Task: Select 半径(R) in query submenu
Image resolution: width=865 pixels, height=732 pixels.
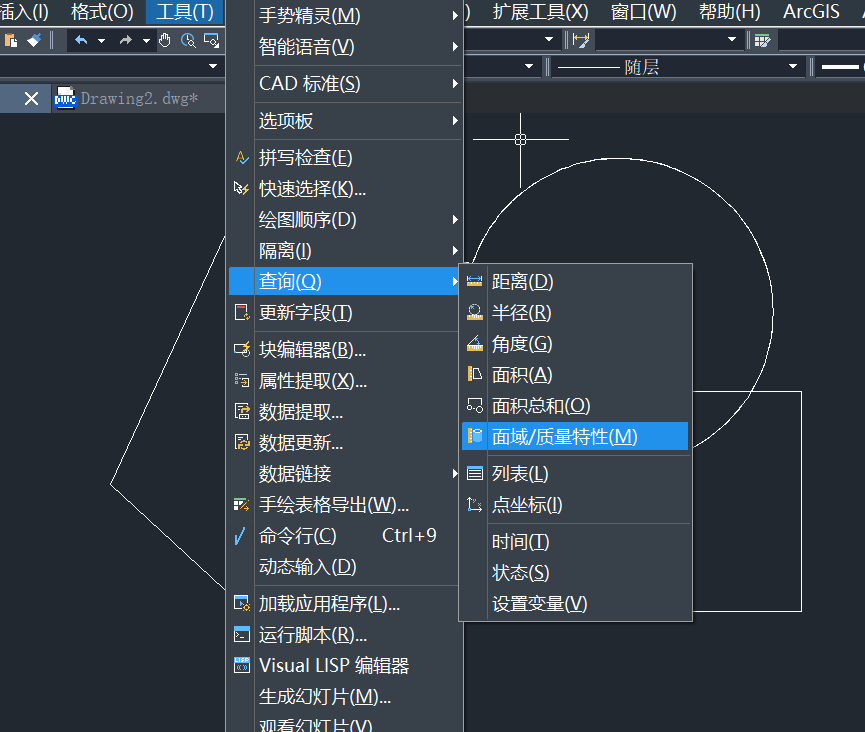Action: click(x=575, y=312)
